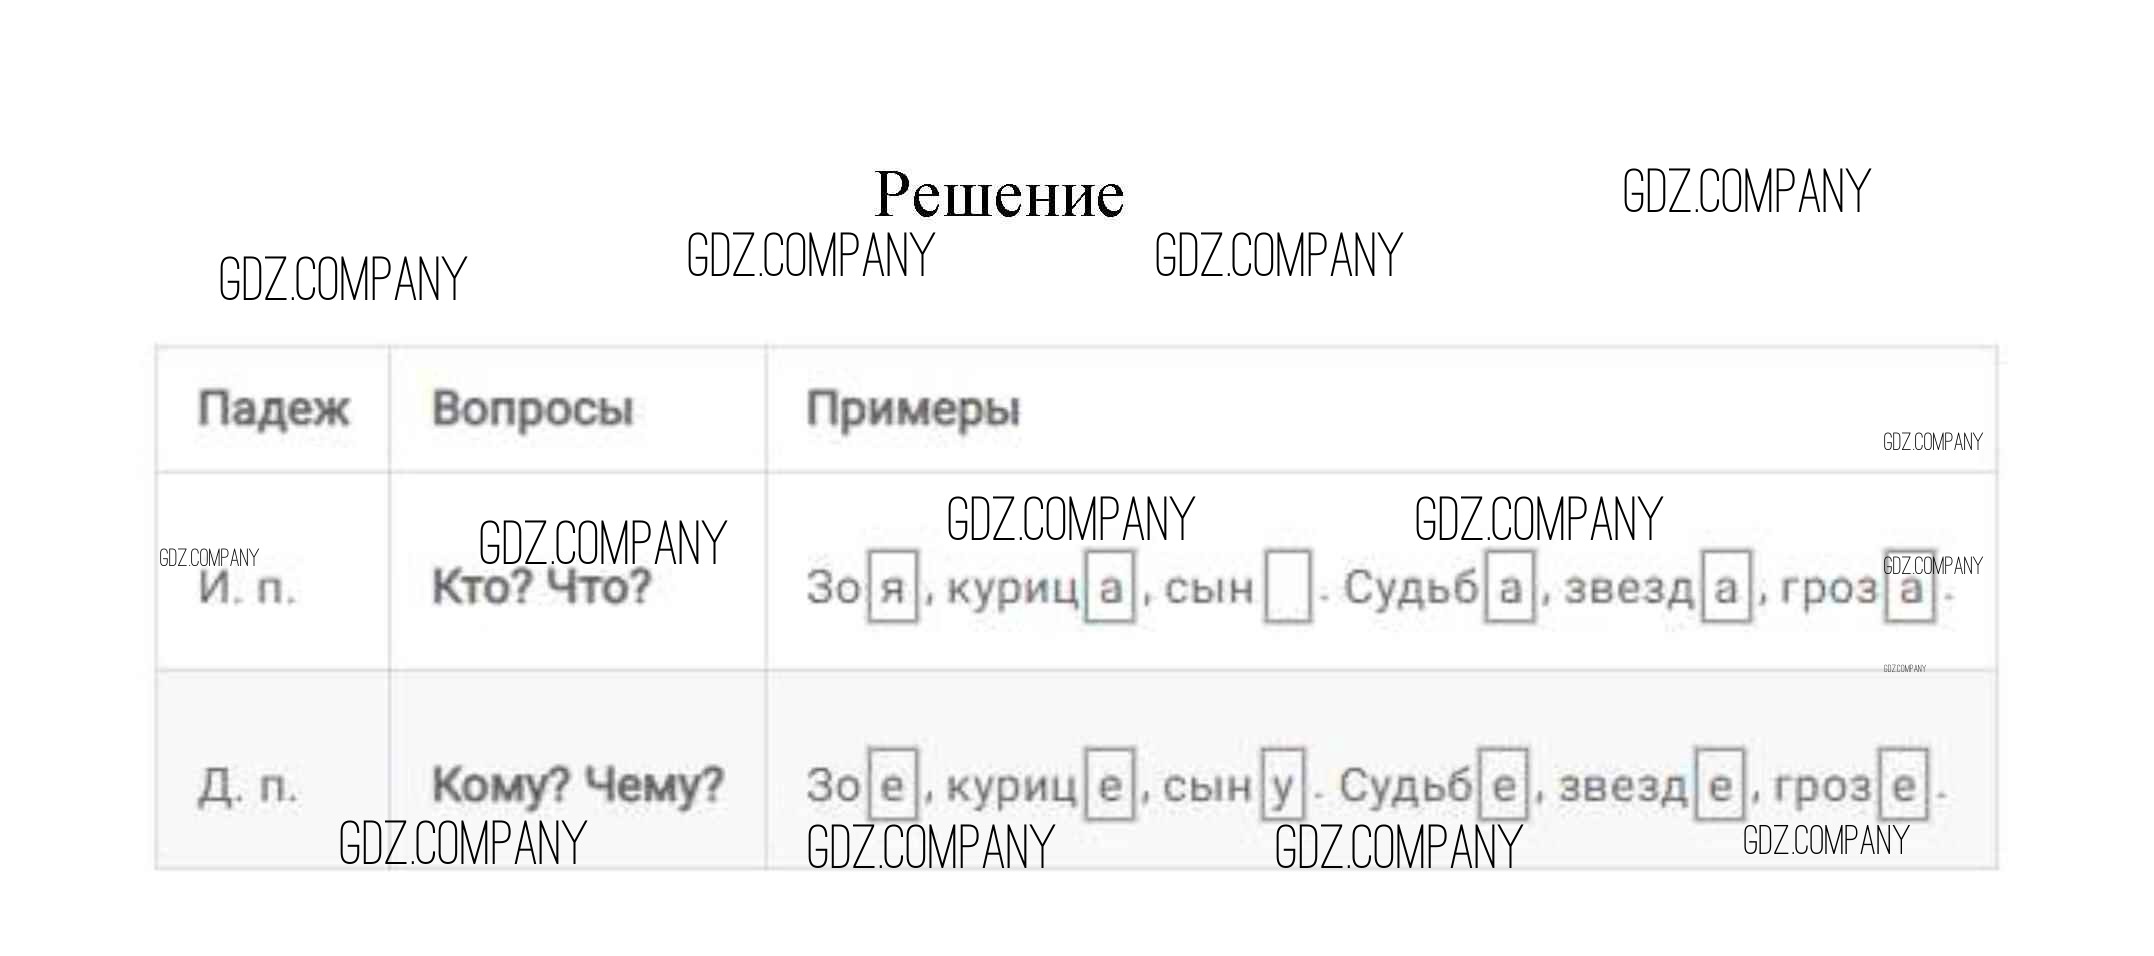Click boxed ending е in Зое
The image size is (2154, 956).
coord(892,786)
